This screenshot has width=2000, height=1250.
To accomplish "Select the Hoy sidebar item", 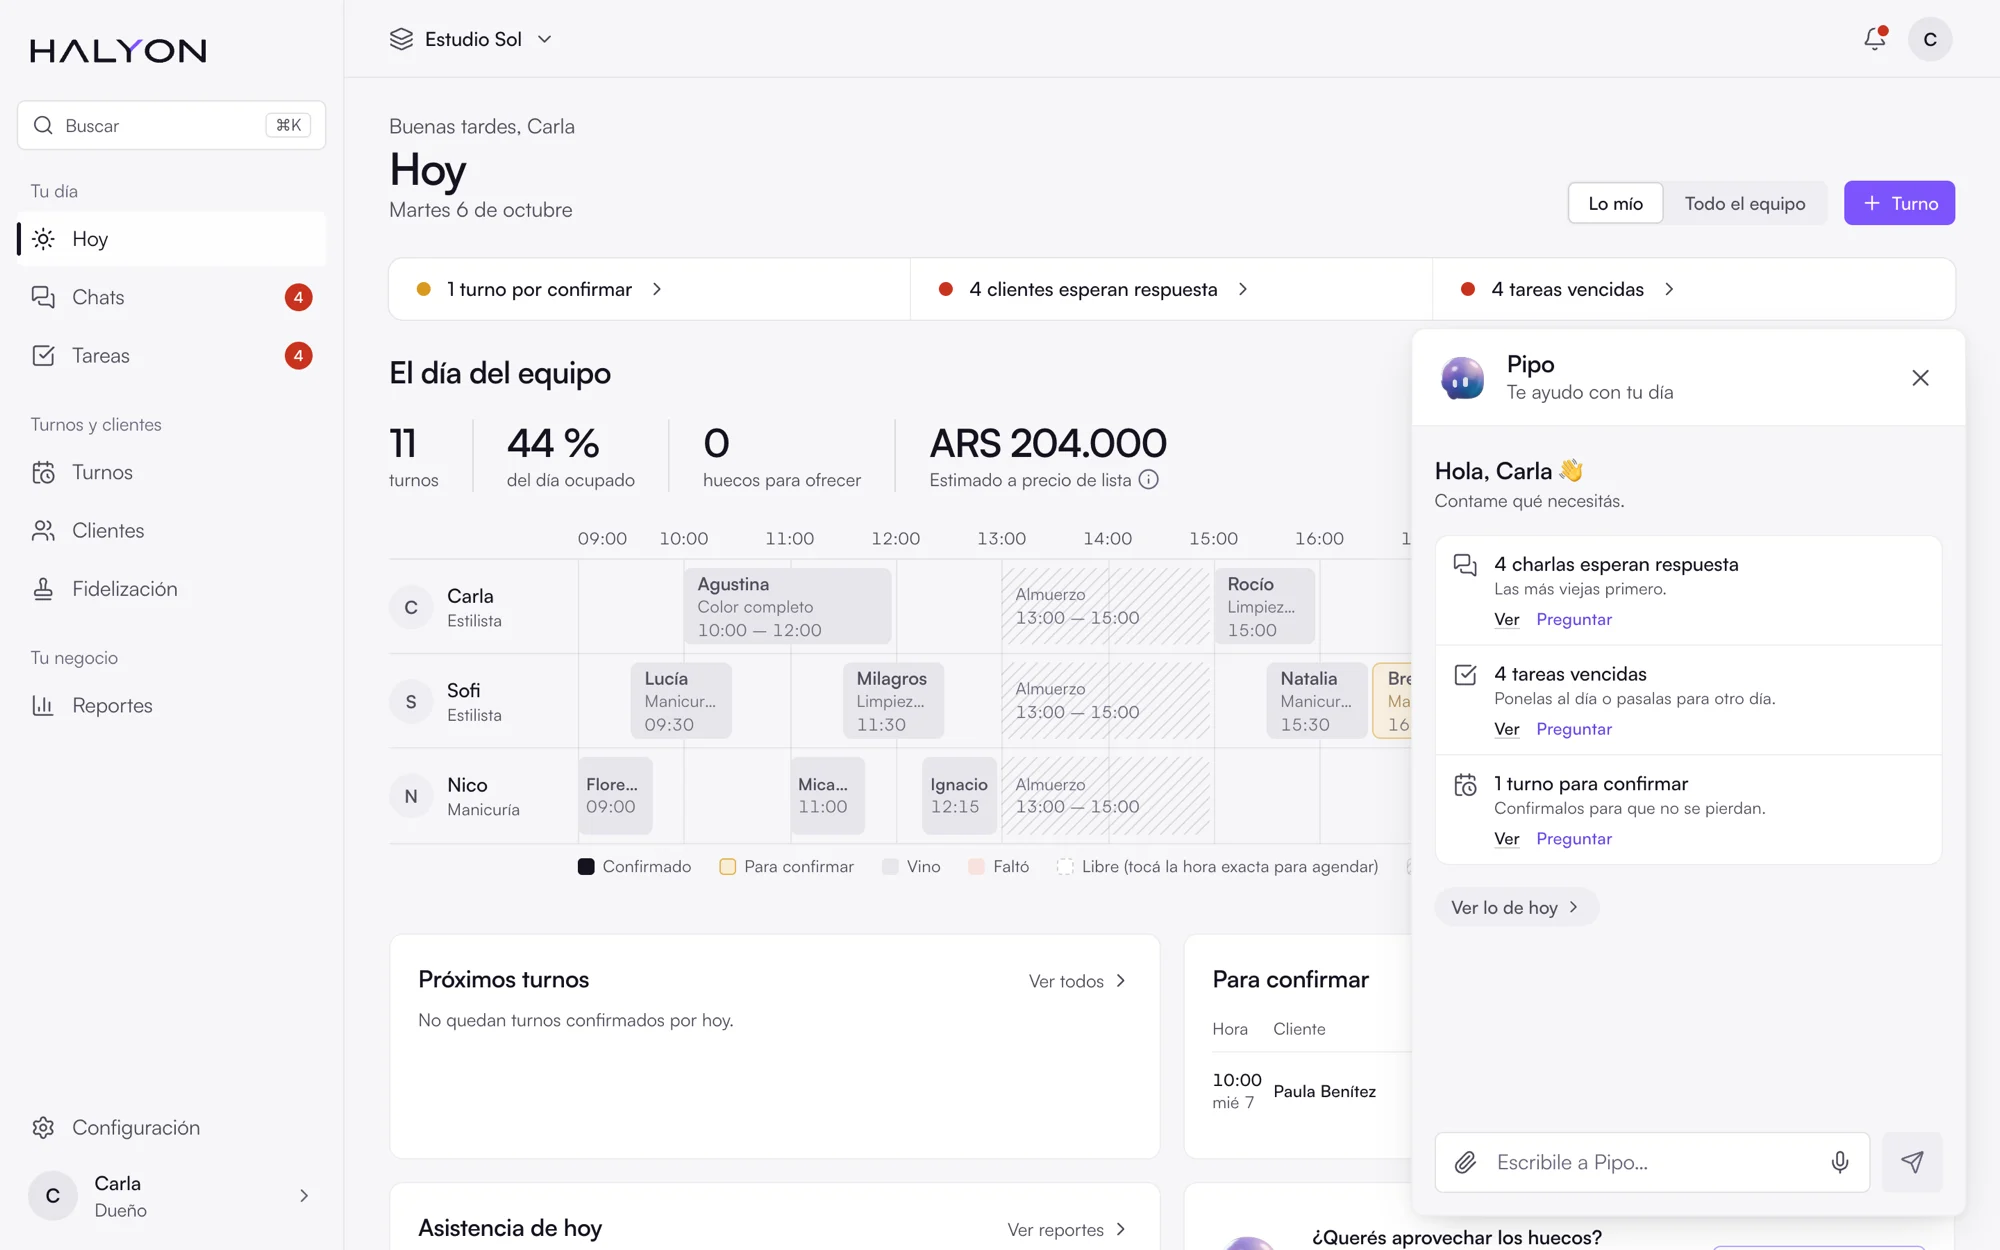I will pos(171,239).
